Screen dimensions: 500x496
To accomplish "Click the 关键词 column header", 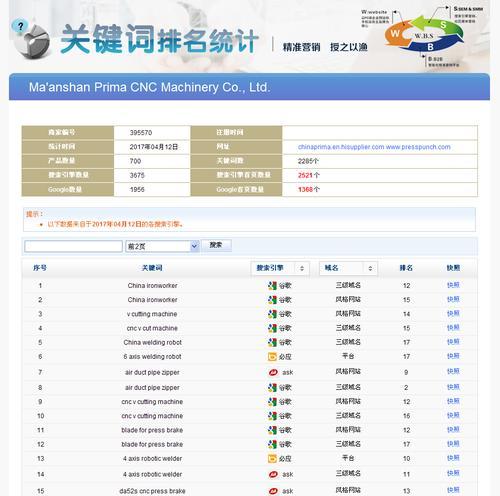I will point(152,268).
